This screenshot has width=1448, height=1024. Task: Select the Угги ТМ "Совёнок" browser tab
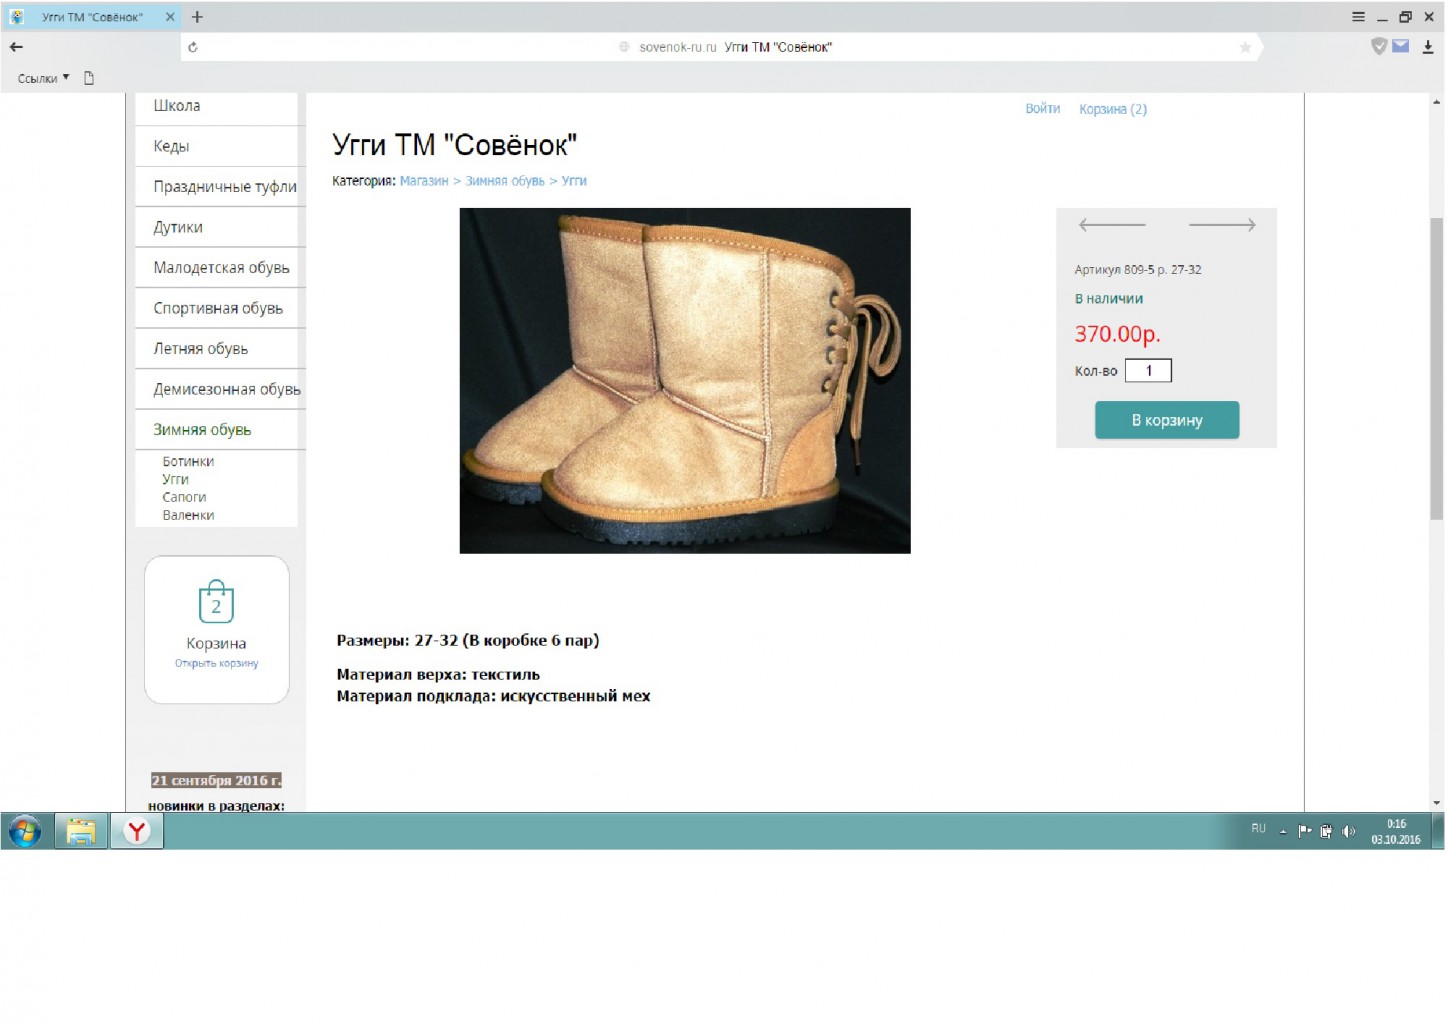[x=91, y=17]
